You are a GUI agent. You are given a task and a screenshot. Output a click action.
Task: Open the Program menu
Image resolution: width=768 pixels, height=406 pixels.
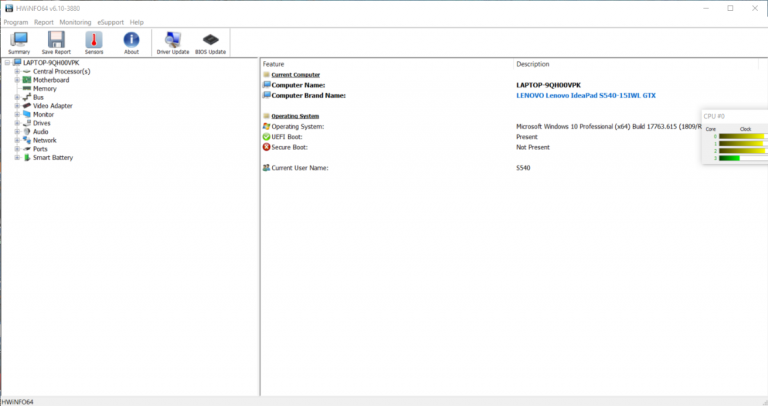[x=15, y=21]
